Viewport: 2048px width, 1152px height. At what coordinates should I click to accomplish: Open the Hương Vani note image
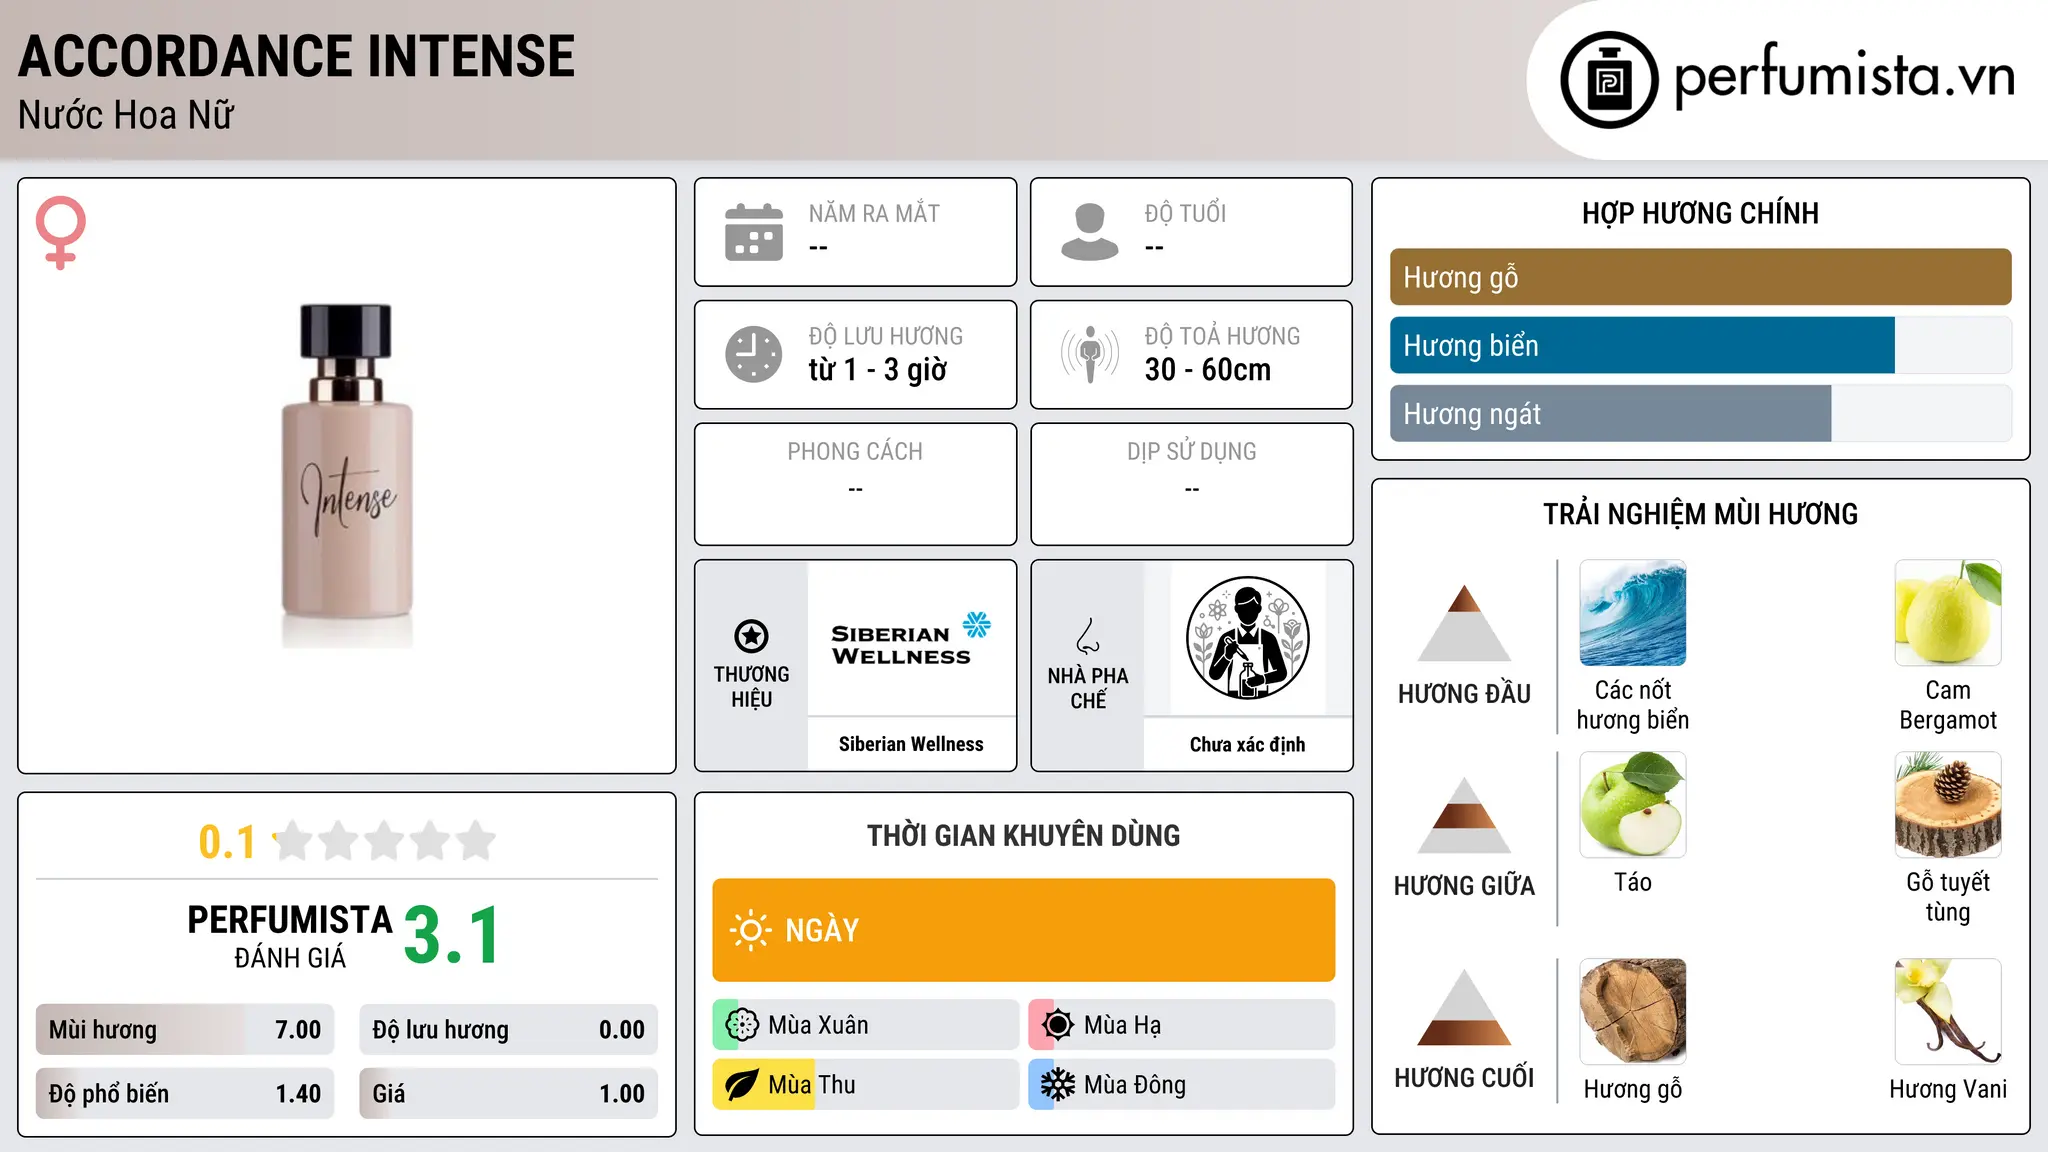[x=1948, y=1011]
